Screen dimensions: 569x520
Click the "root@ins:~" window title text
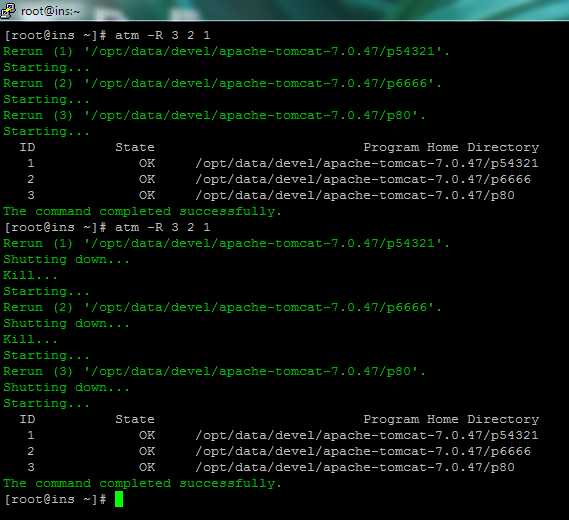(50, 11)
